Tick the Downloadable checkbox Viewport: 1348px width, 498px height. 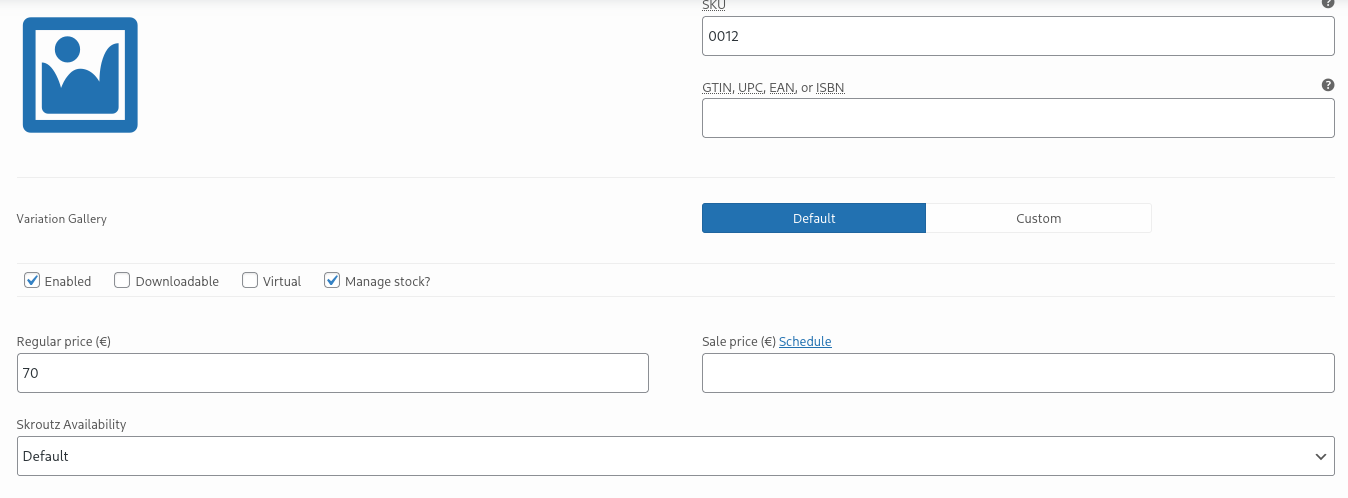tap(122, 281)
